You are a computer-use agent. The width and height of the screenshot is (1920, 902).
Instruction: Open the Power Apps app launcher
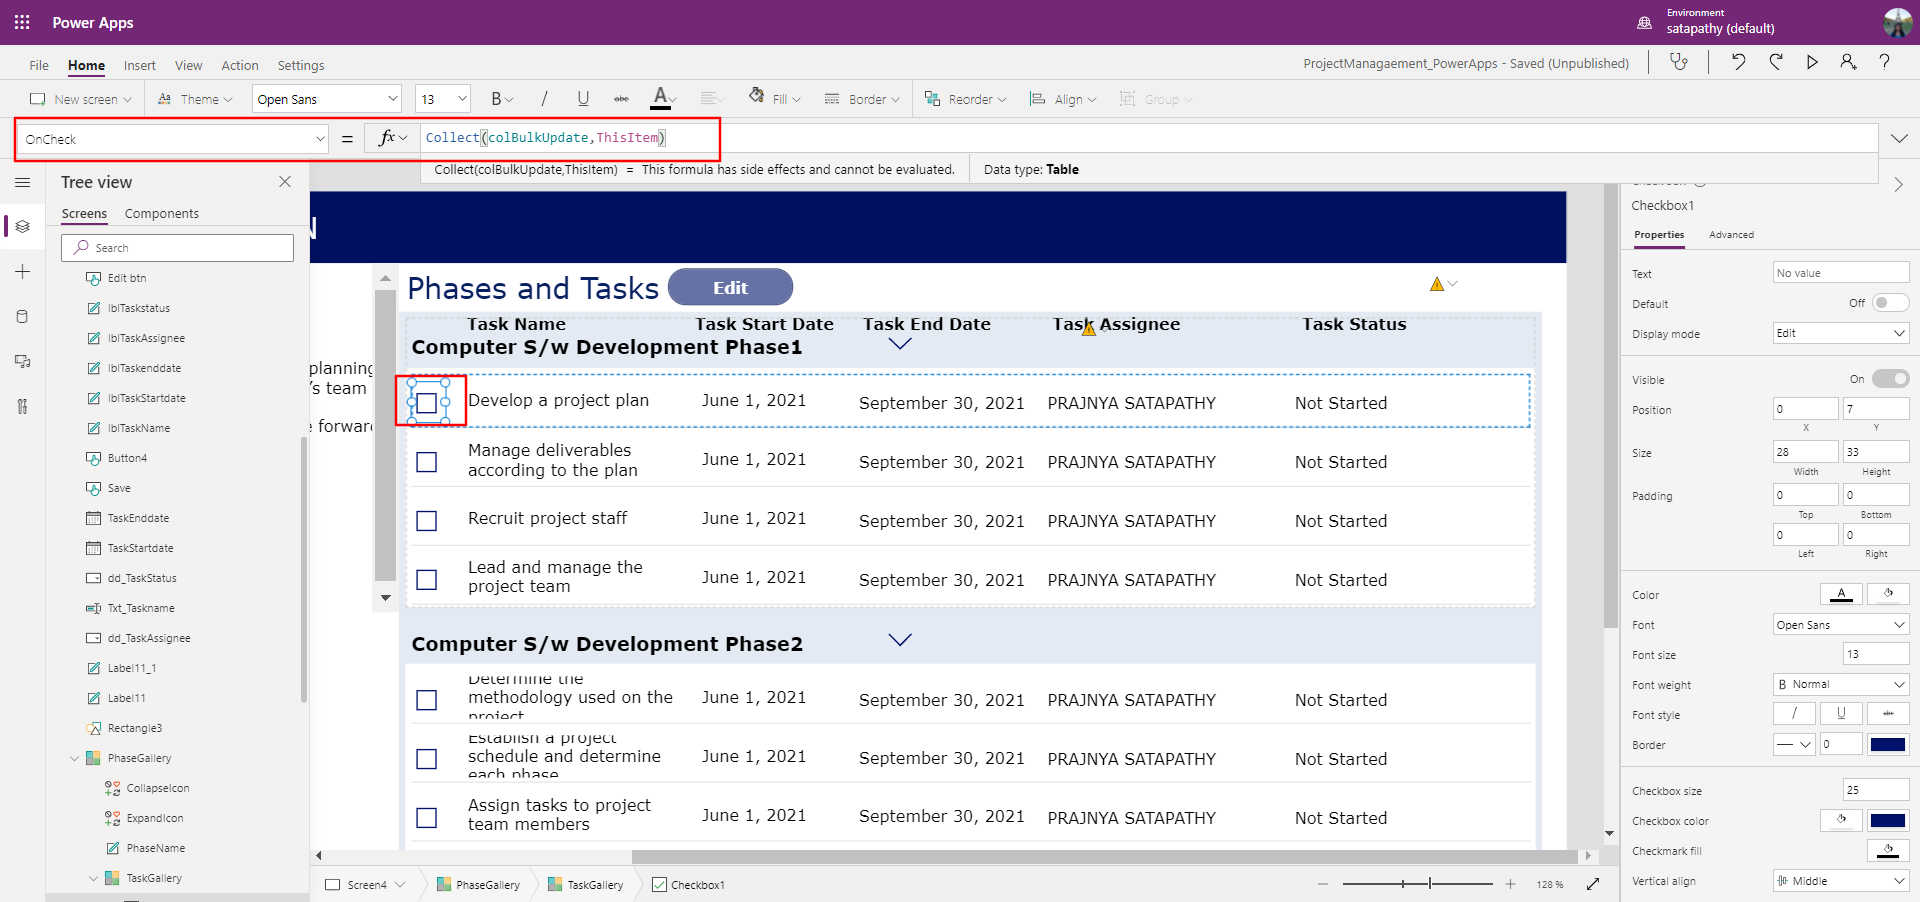(22, 22)
